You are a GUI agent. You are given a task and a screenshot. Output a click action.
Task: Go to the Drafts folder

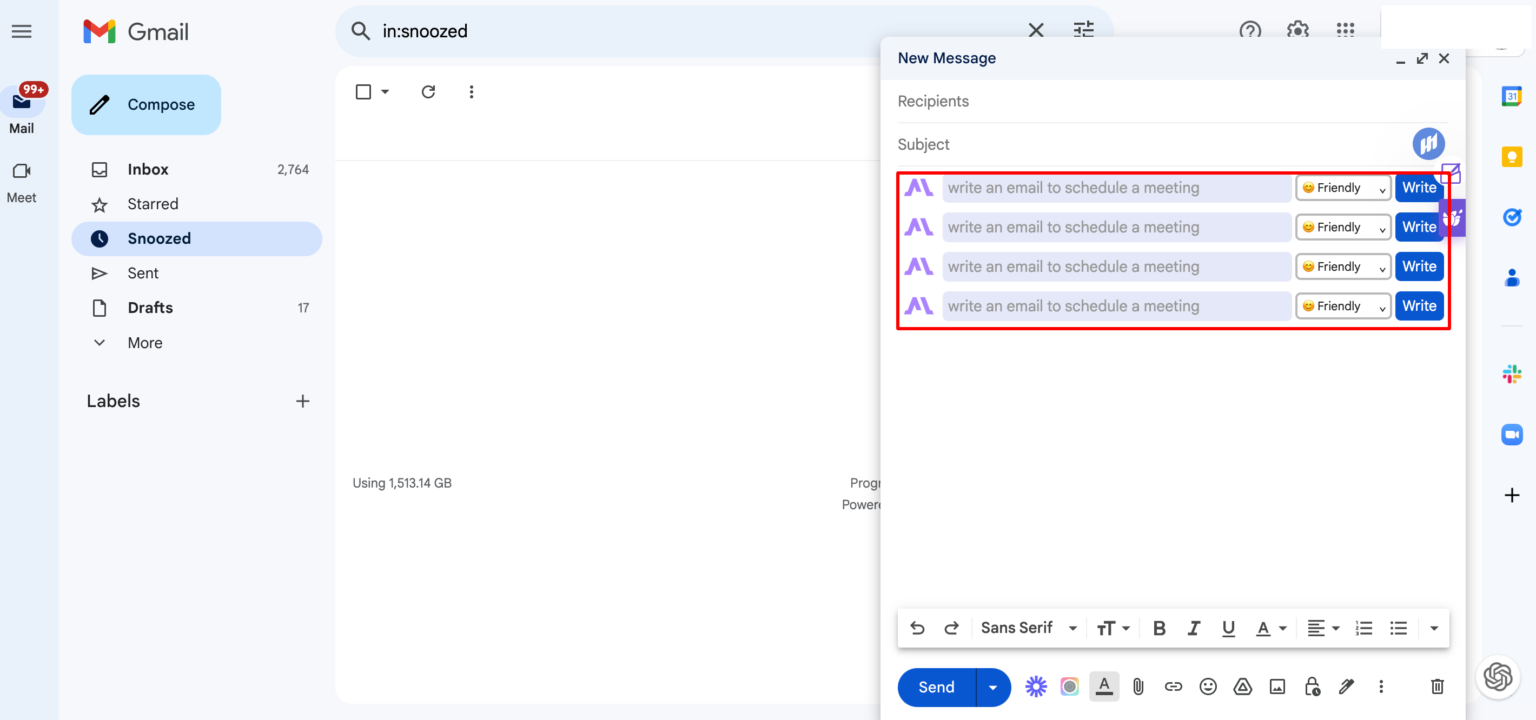[x=150, y=308]
